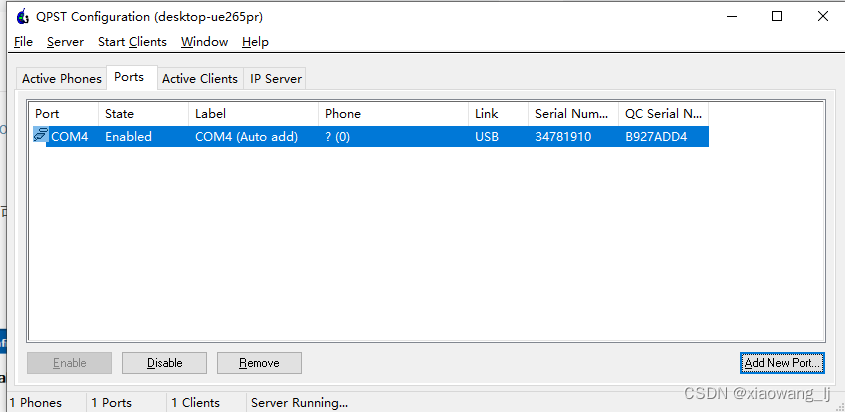Select the Ports tab
845x412 pixels.
129,77
